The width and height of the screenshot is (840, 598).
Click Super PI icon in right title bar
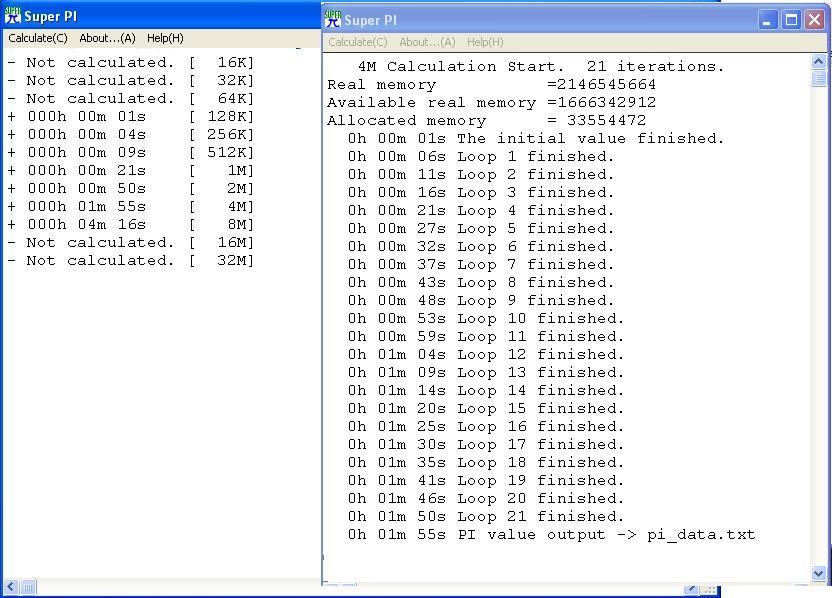(333, 19)
